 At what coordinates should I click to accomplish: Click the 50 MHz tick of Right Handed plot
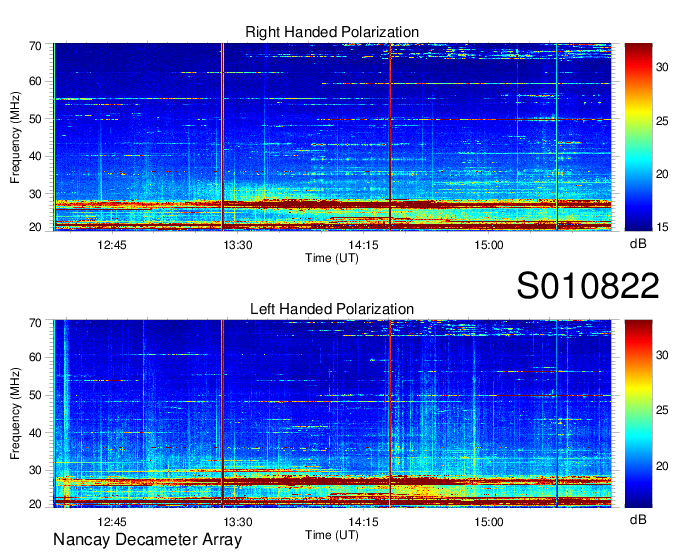pyautogui.click(x=35, y=119)
